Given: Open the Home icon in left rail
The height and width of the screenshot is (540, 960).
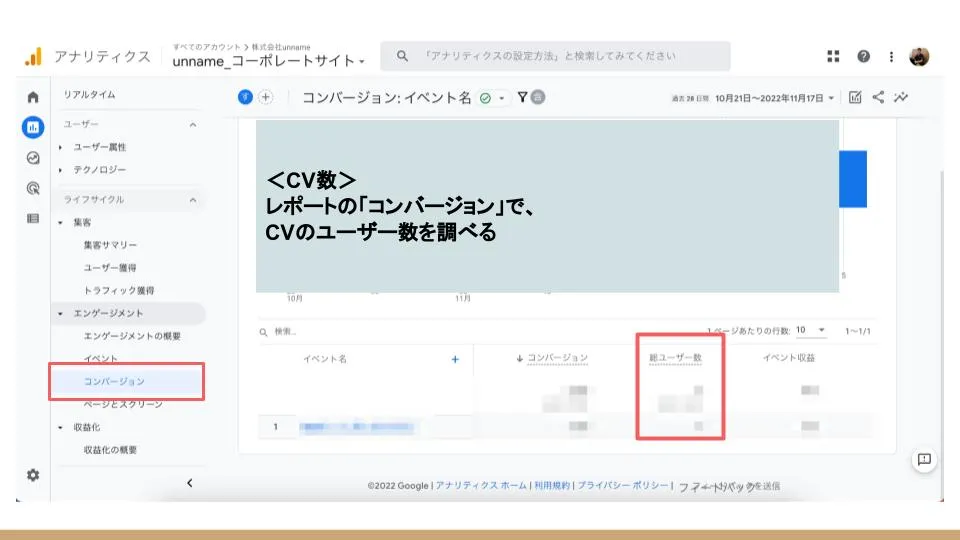Looking at the screenshot, I should [33, 97].
